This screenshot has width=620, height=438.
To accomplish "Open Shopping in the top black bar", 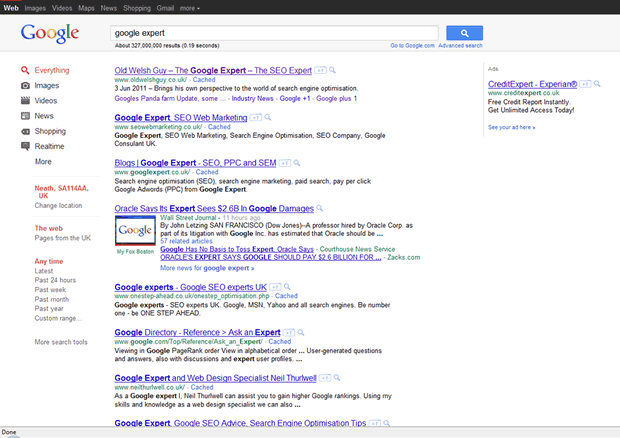I will click(x=137, y=8).
